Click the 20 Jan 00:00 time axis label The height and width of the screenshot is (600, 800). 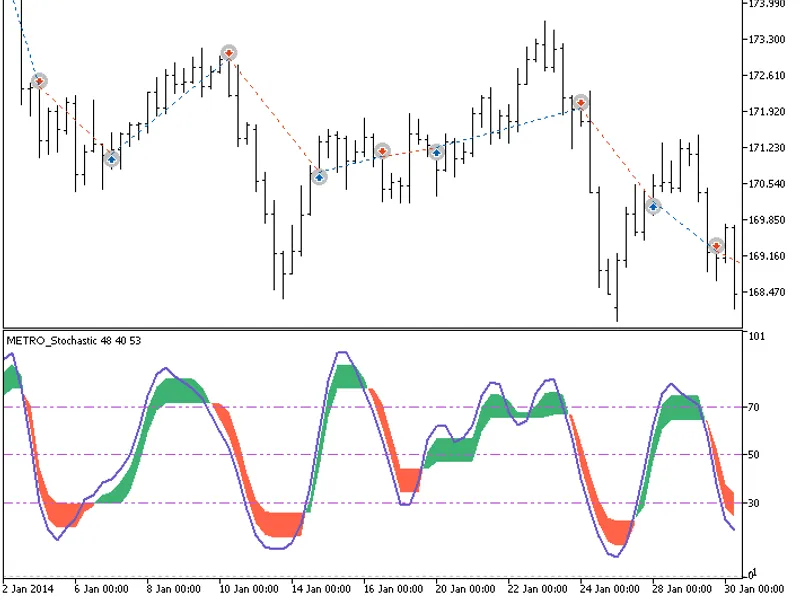[x=465, y=589]
